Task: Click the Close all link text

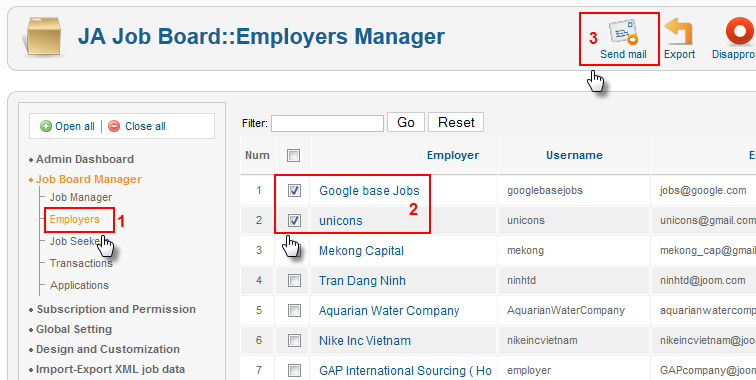Action: pos(145,126)
